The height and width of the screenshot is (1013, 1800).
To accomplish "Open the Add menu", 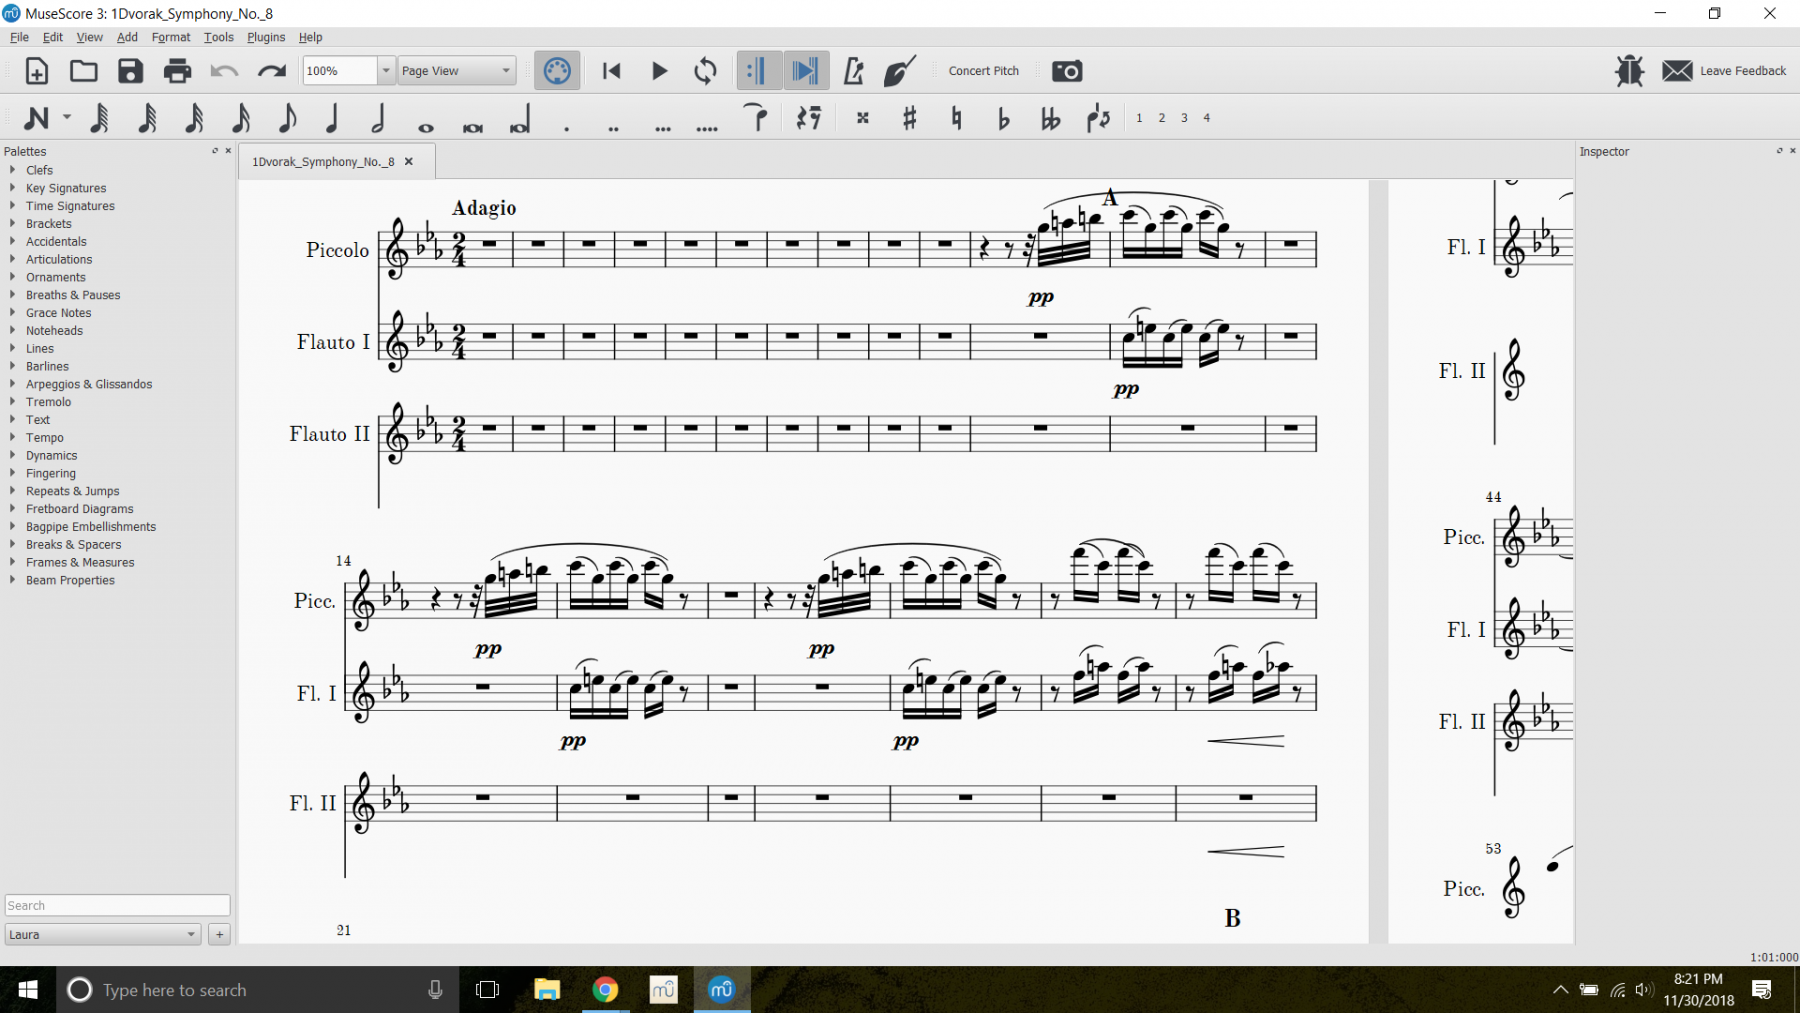I will tap(127, 37).
